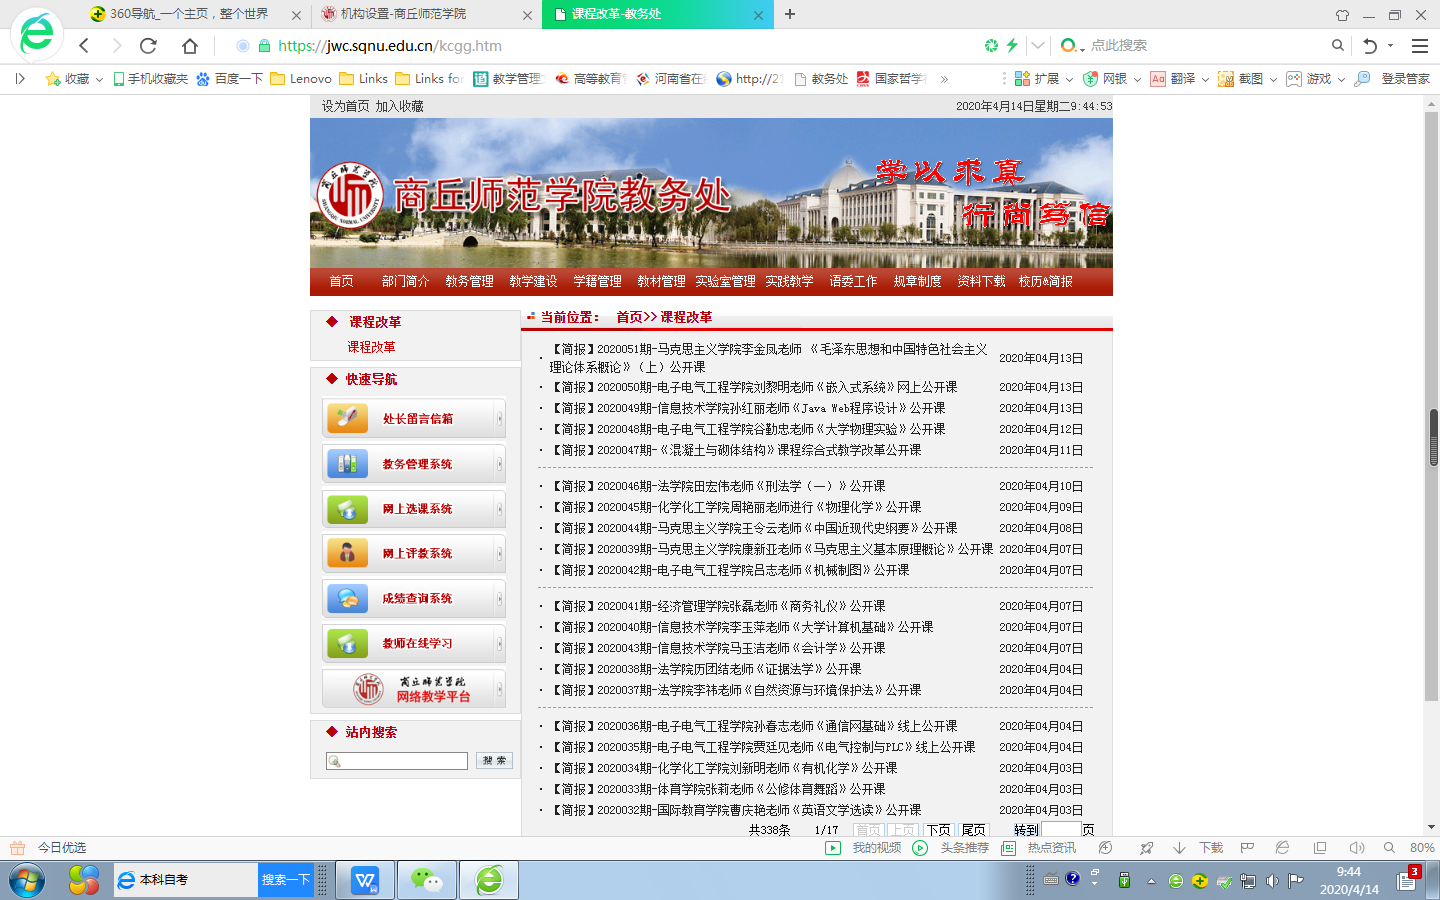Open 我的视频 in status bar
This screenshot has height=900, width=1440.
coord(864,848)
